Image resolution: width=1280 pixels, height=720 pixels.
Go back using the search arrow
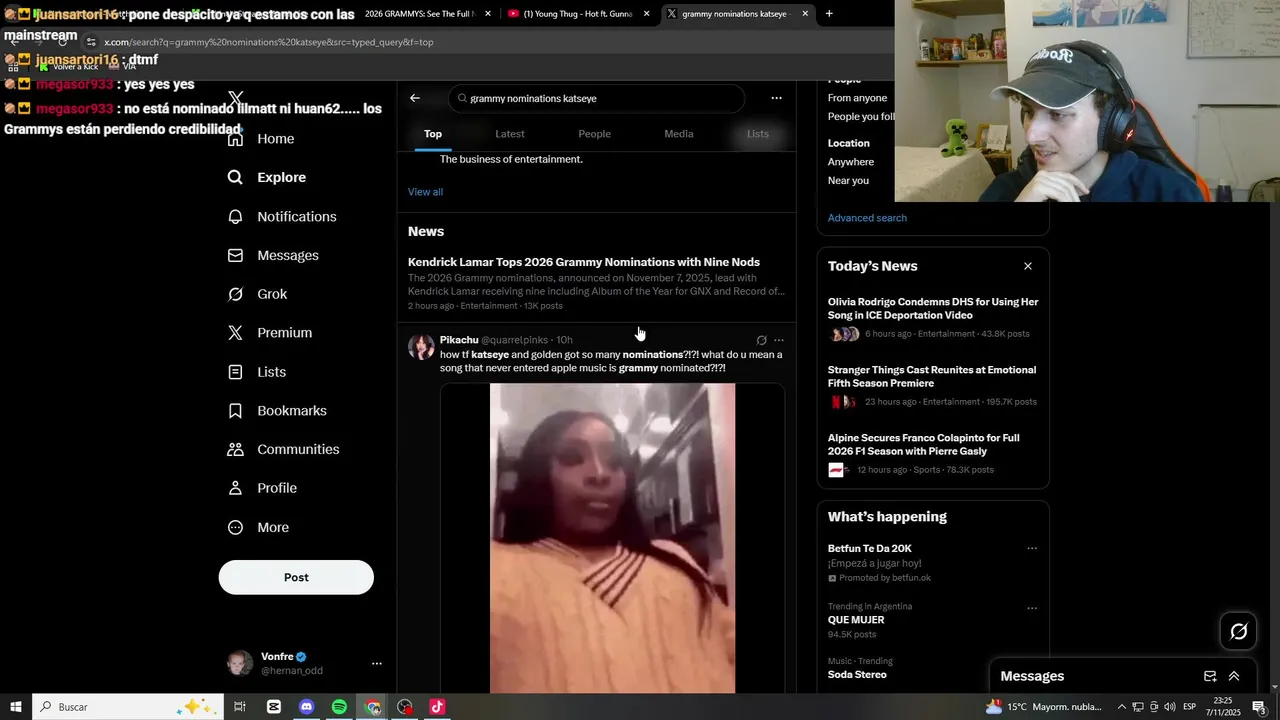415,98
